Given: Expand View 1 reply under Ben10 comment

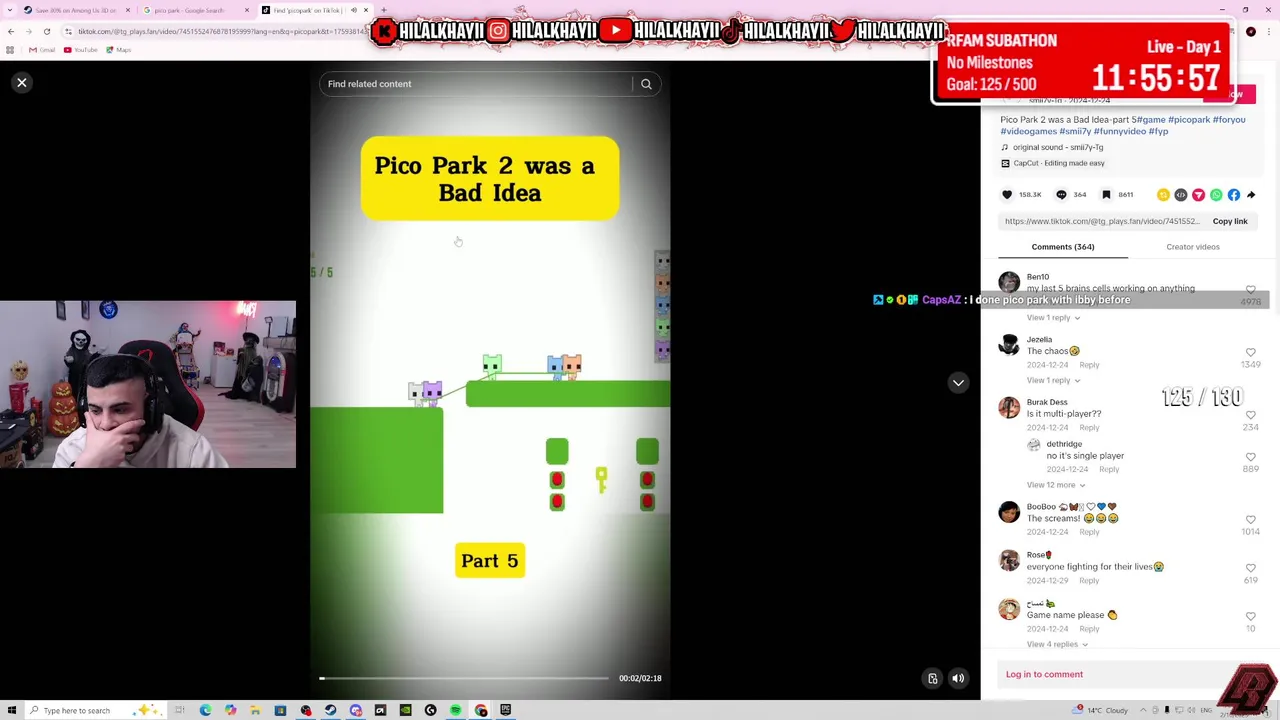Looking at the screenshot, I should click(1053, 318).
